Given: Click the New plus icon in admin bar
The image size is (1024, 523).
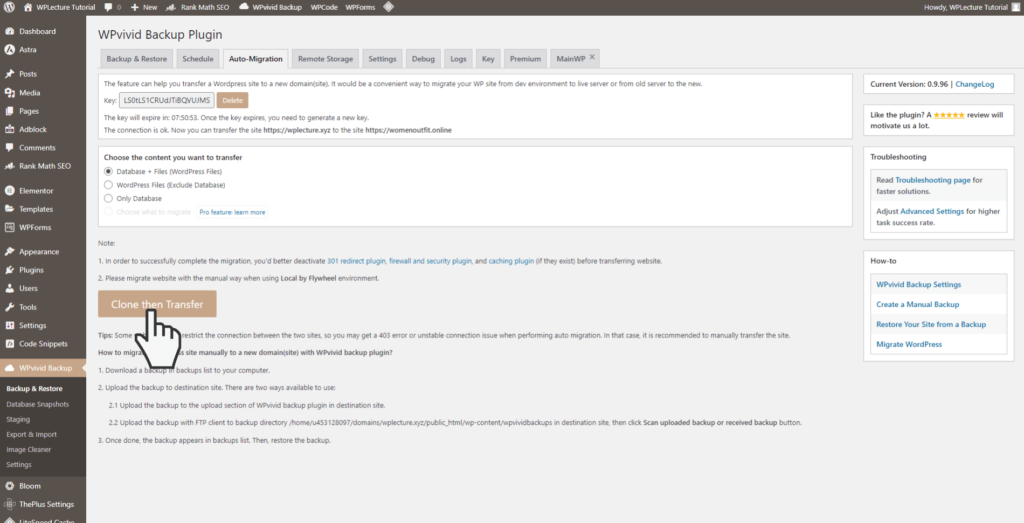Looking at the screenshot, I should click(x=134, y=7).
